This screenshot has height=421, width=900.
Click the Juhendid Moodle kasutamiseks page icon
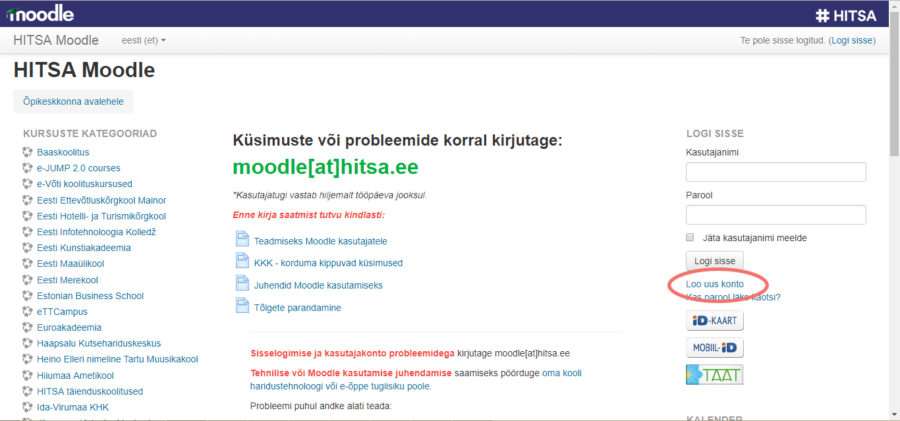[x=242, y=283]
